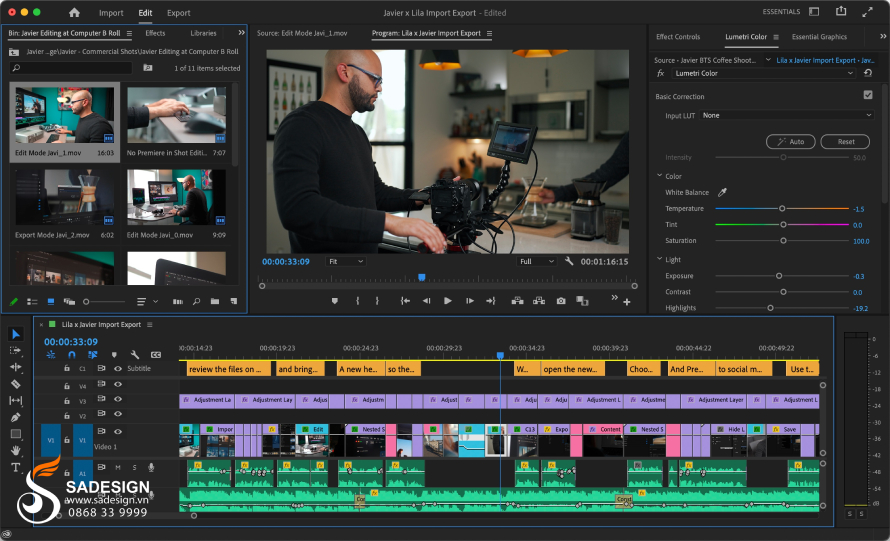Image resolution: width=890 pixels, height=541 pixels.
Task: Toggle V2 track eye visibility
Action: click(118, 414)
